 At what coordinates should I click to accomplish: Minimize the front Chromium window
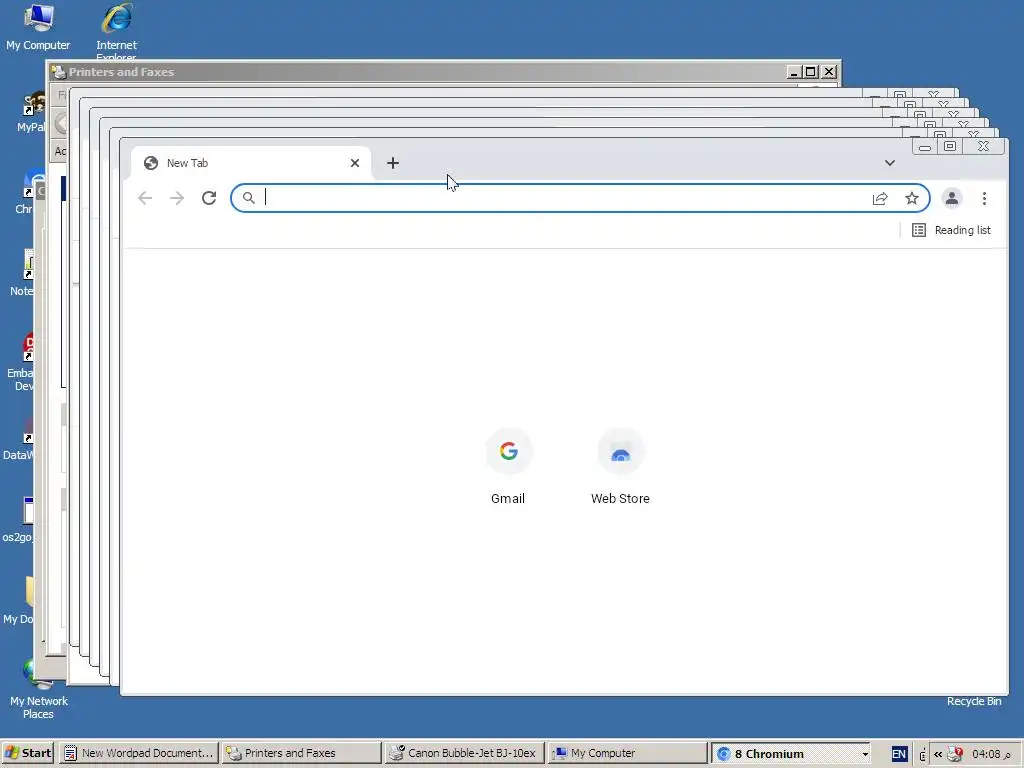(925, 146)
